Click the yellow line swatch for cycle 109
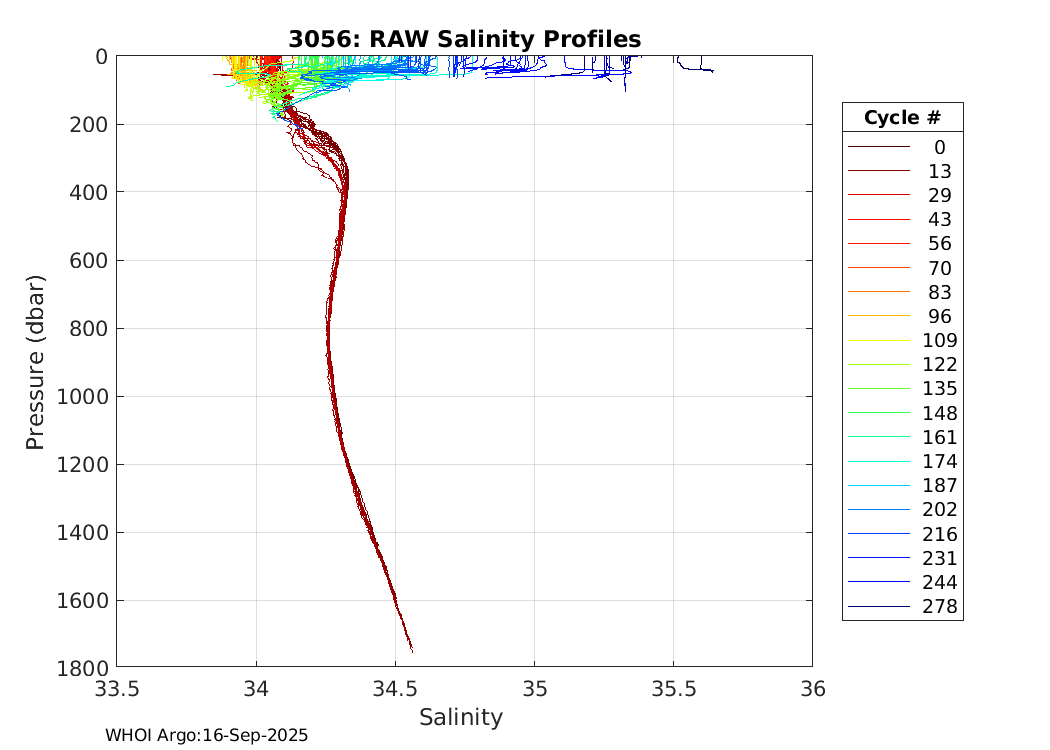The image size is (1050, 750). pos(878,341)
